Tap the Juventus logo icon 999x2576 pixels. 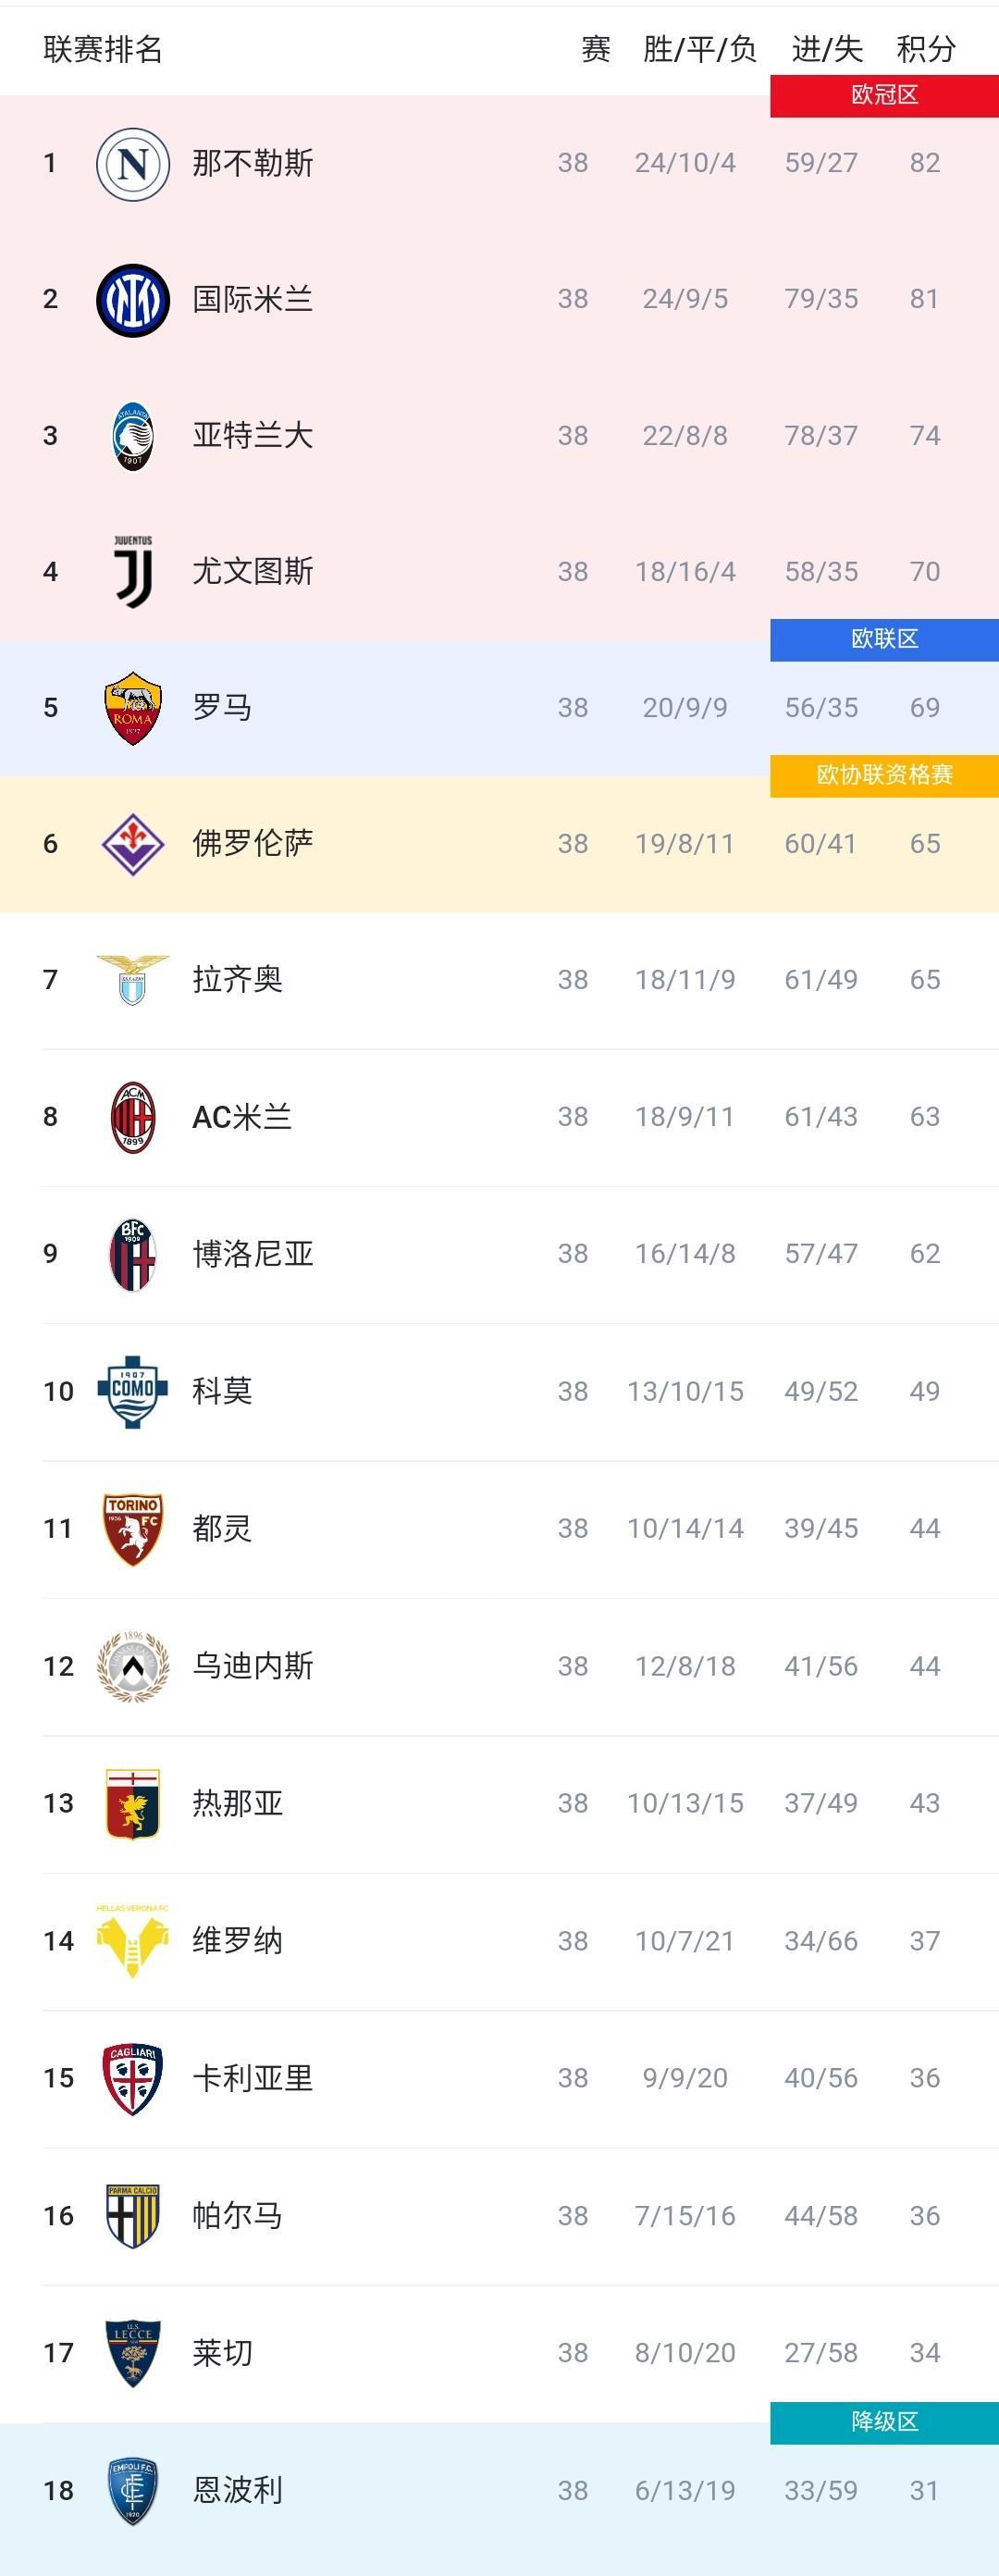click(x=133, y=572)
